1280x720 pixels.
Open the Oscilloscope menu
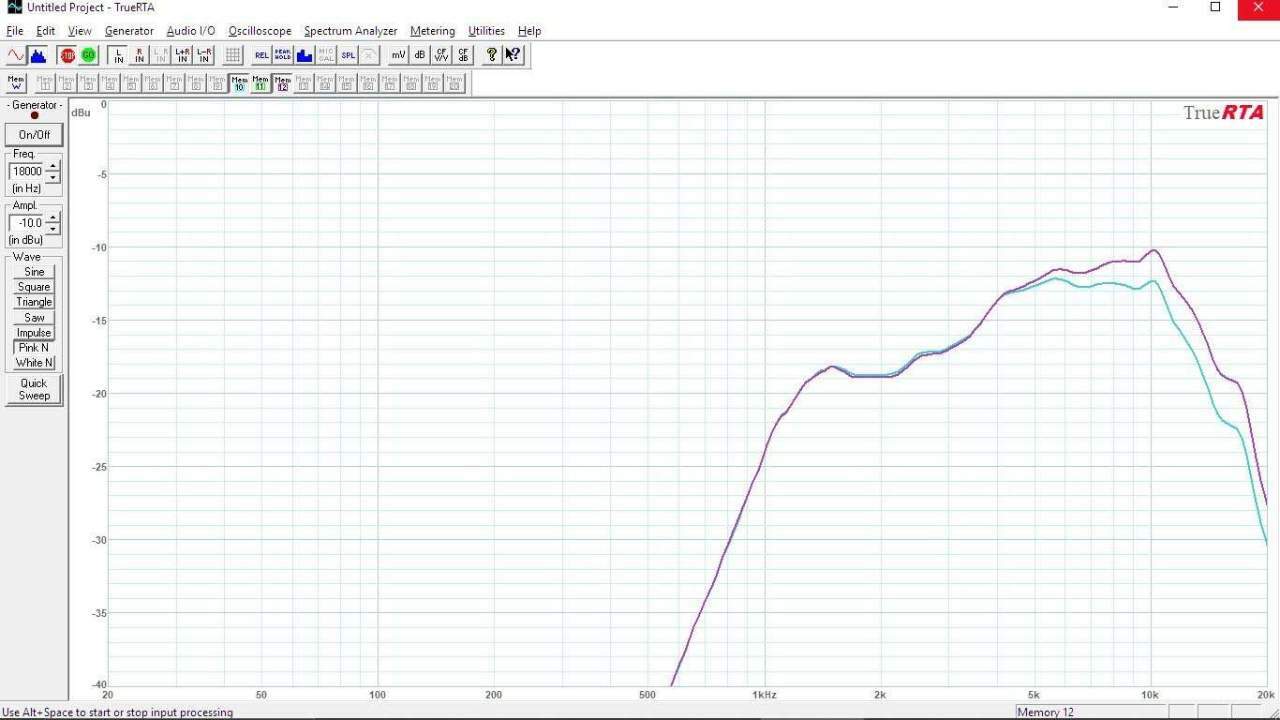(260, 31)
